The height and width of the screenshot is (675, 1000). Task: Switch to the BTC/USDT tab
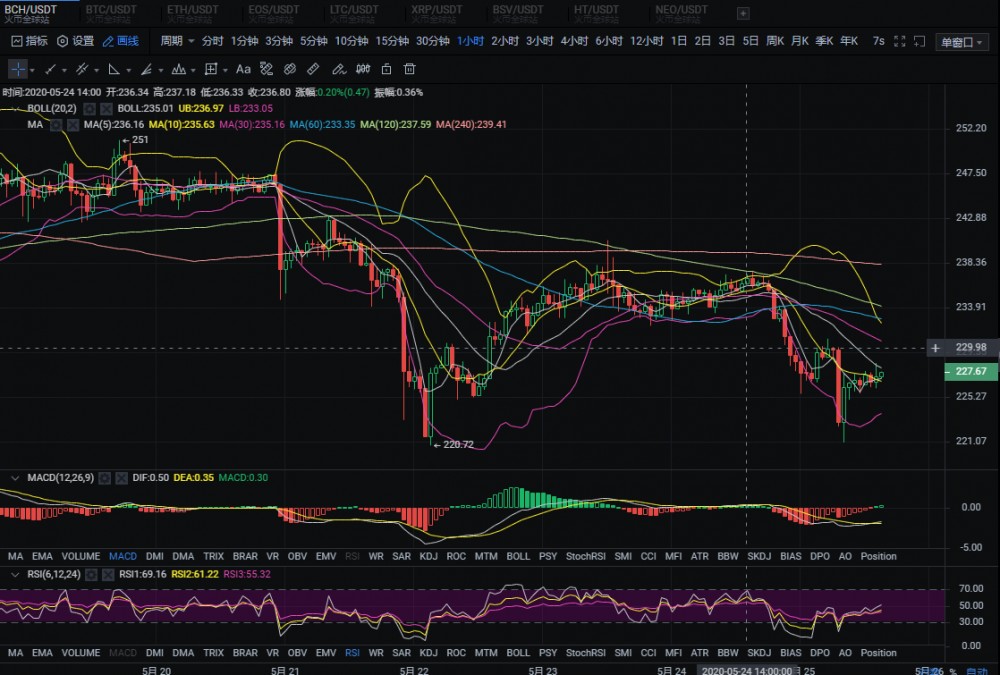(x=109, y=10)
